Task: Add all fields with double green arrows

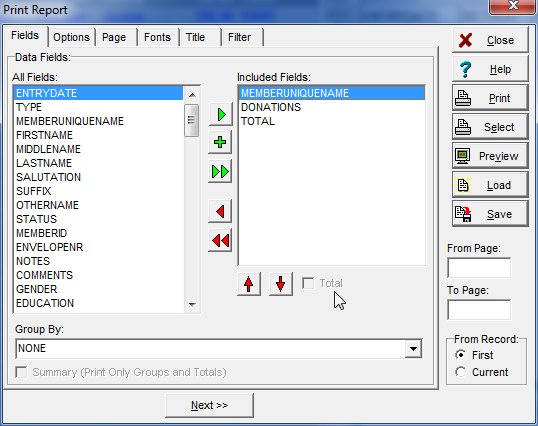Action: [220, 171]
